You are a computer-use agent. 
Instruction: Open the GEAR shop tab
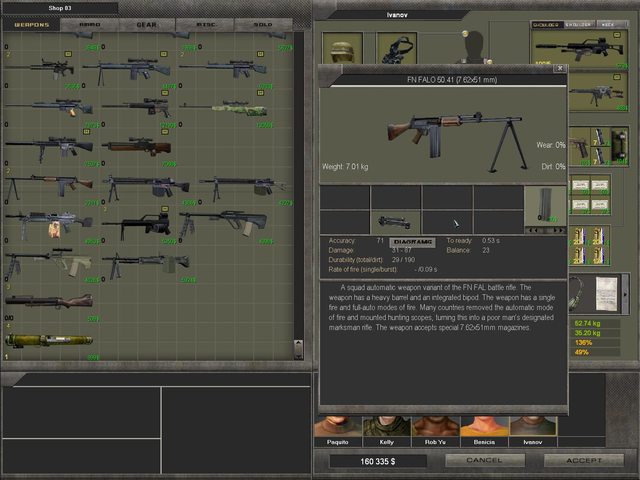147,25
